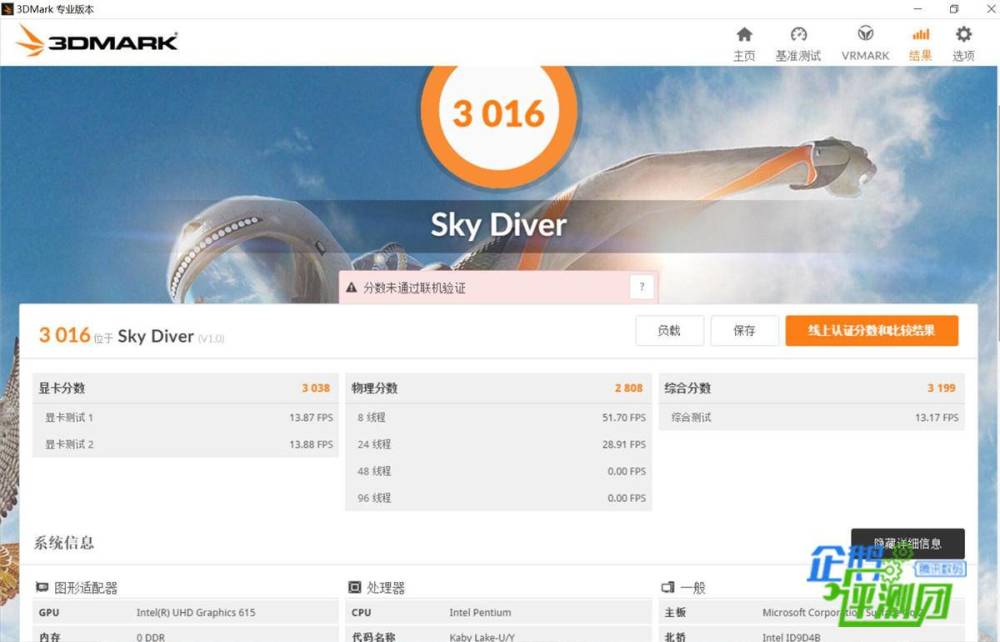The width and height of the screenshot is (1000, 642).
Task: Open the 基准测试 benchmarks tab
Action: coord(798,44)
